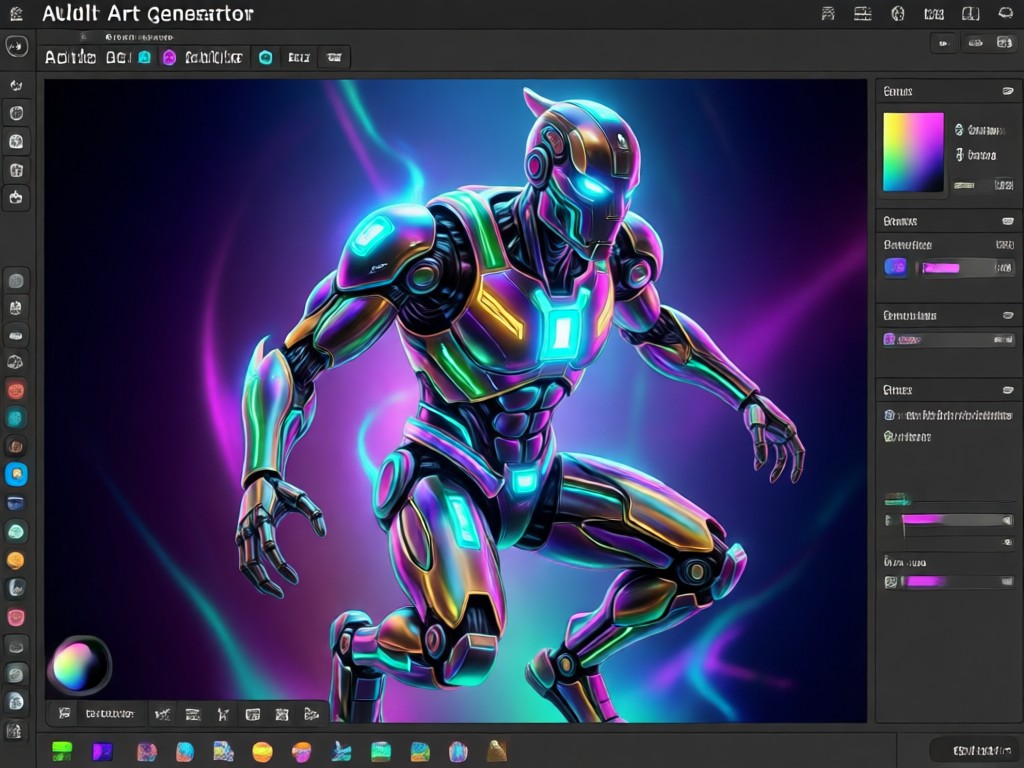Click the small icon left of bottom magenta slider
Screen dimensions: 1024x768
point(890,581)
